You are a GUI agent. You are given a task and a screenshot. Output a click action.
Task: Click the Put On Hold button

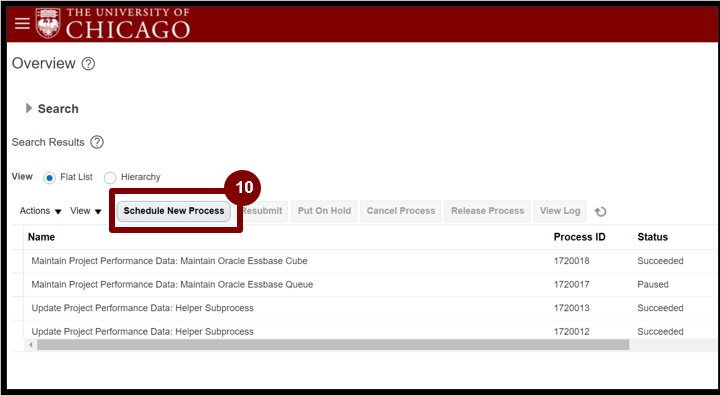[324, 211]
